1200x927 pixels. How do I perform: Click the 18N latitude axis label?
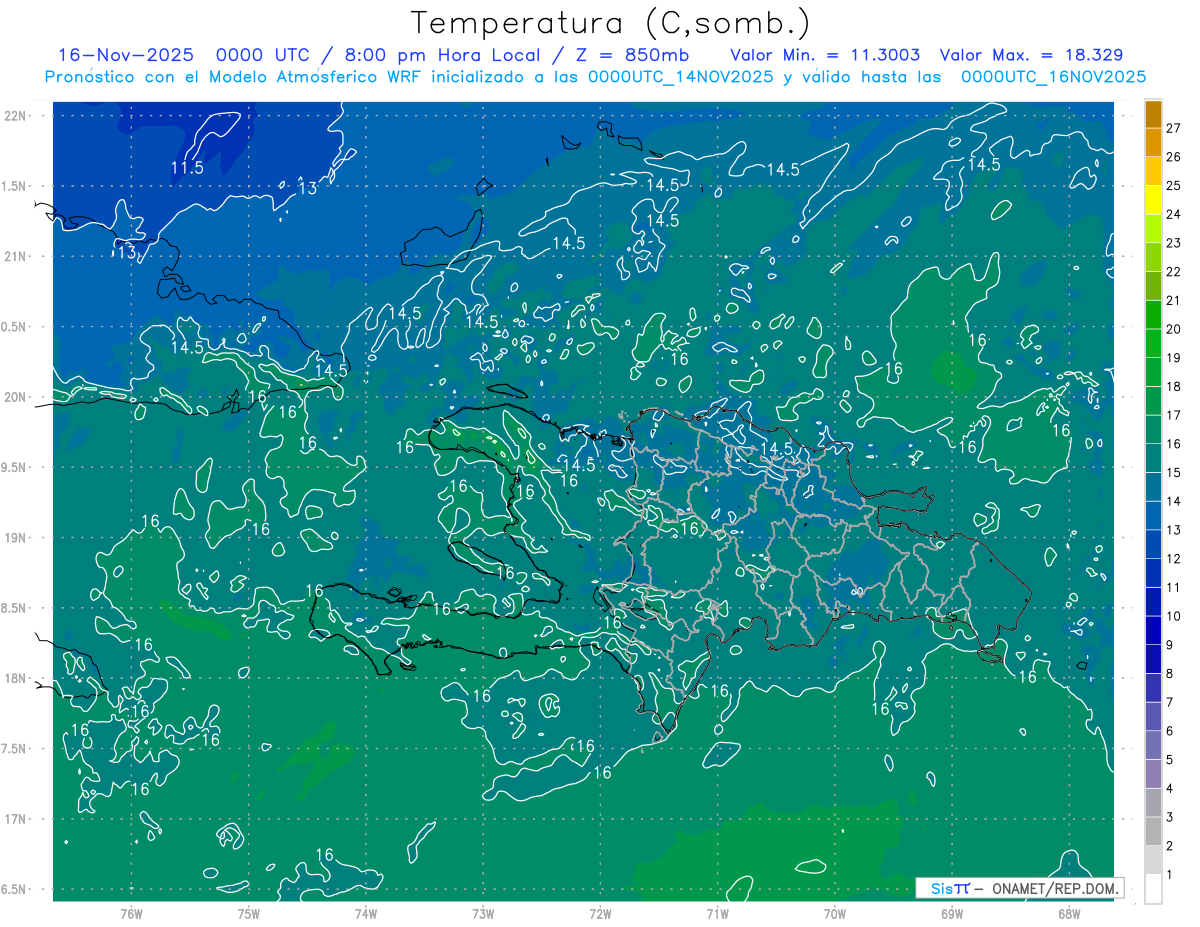pos(16,678)
